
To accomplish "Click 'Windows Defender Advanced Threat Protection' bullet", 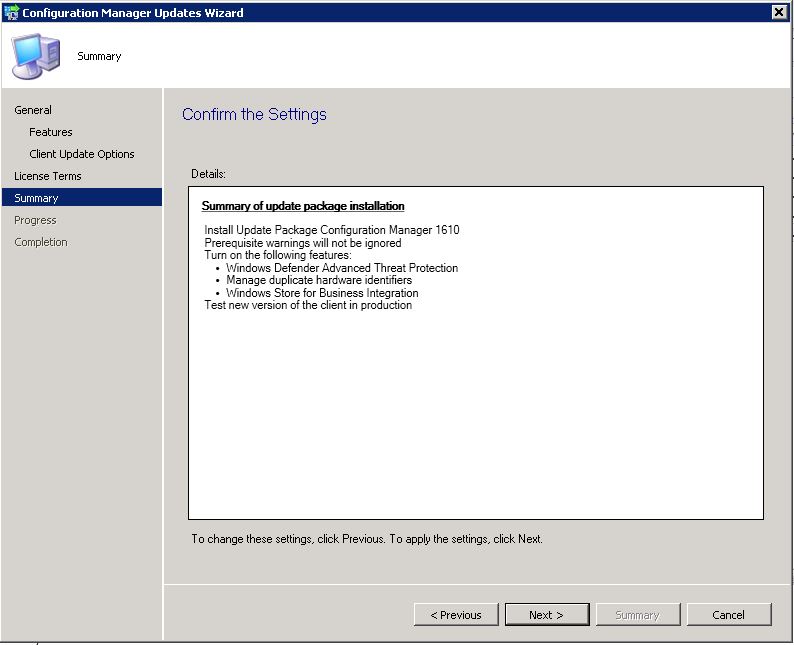I will pos(342,268).
